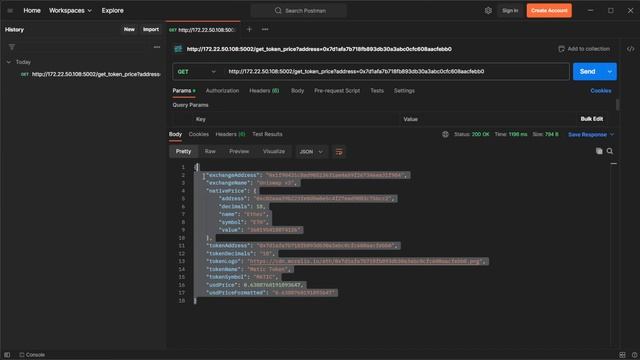
Task: Switch to the Params tab
Action: pos(184,91)
